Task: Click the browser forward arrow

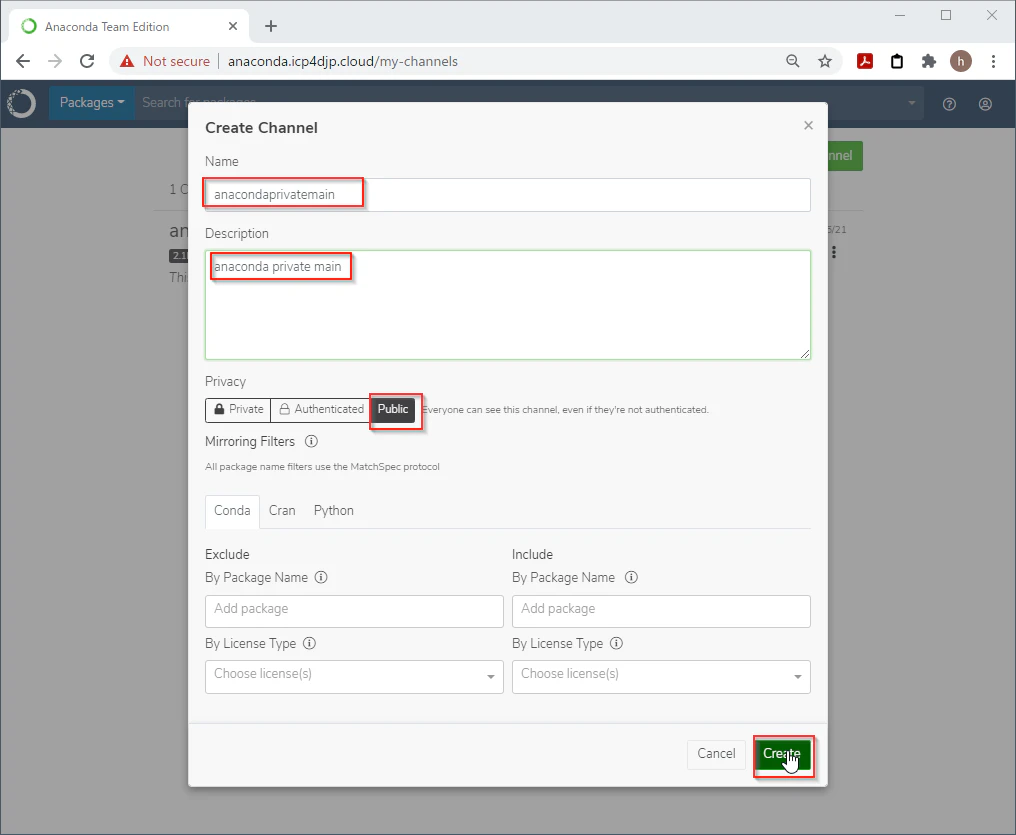Action: pyautogui.click(x=55, y=61)
